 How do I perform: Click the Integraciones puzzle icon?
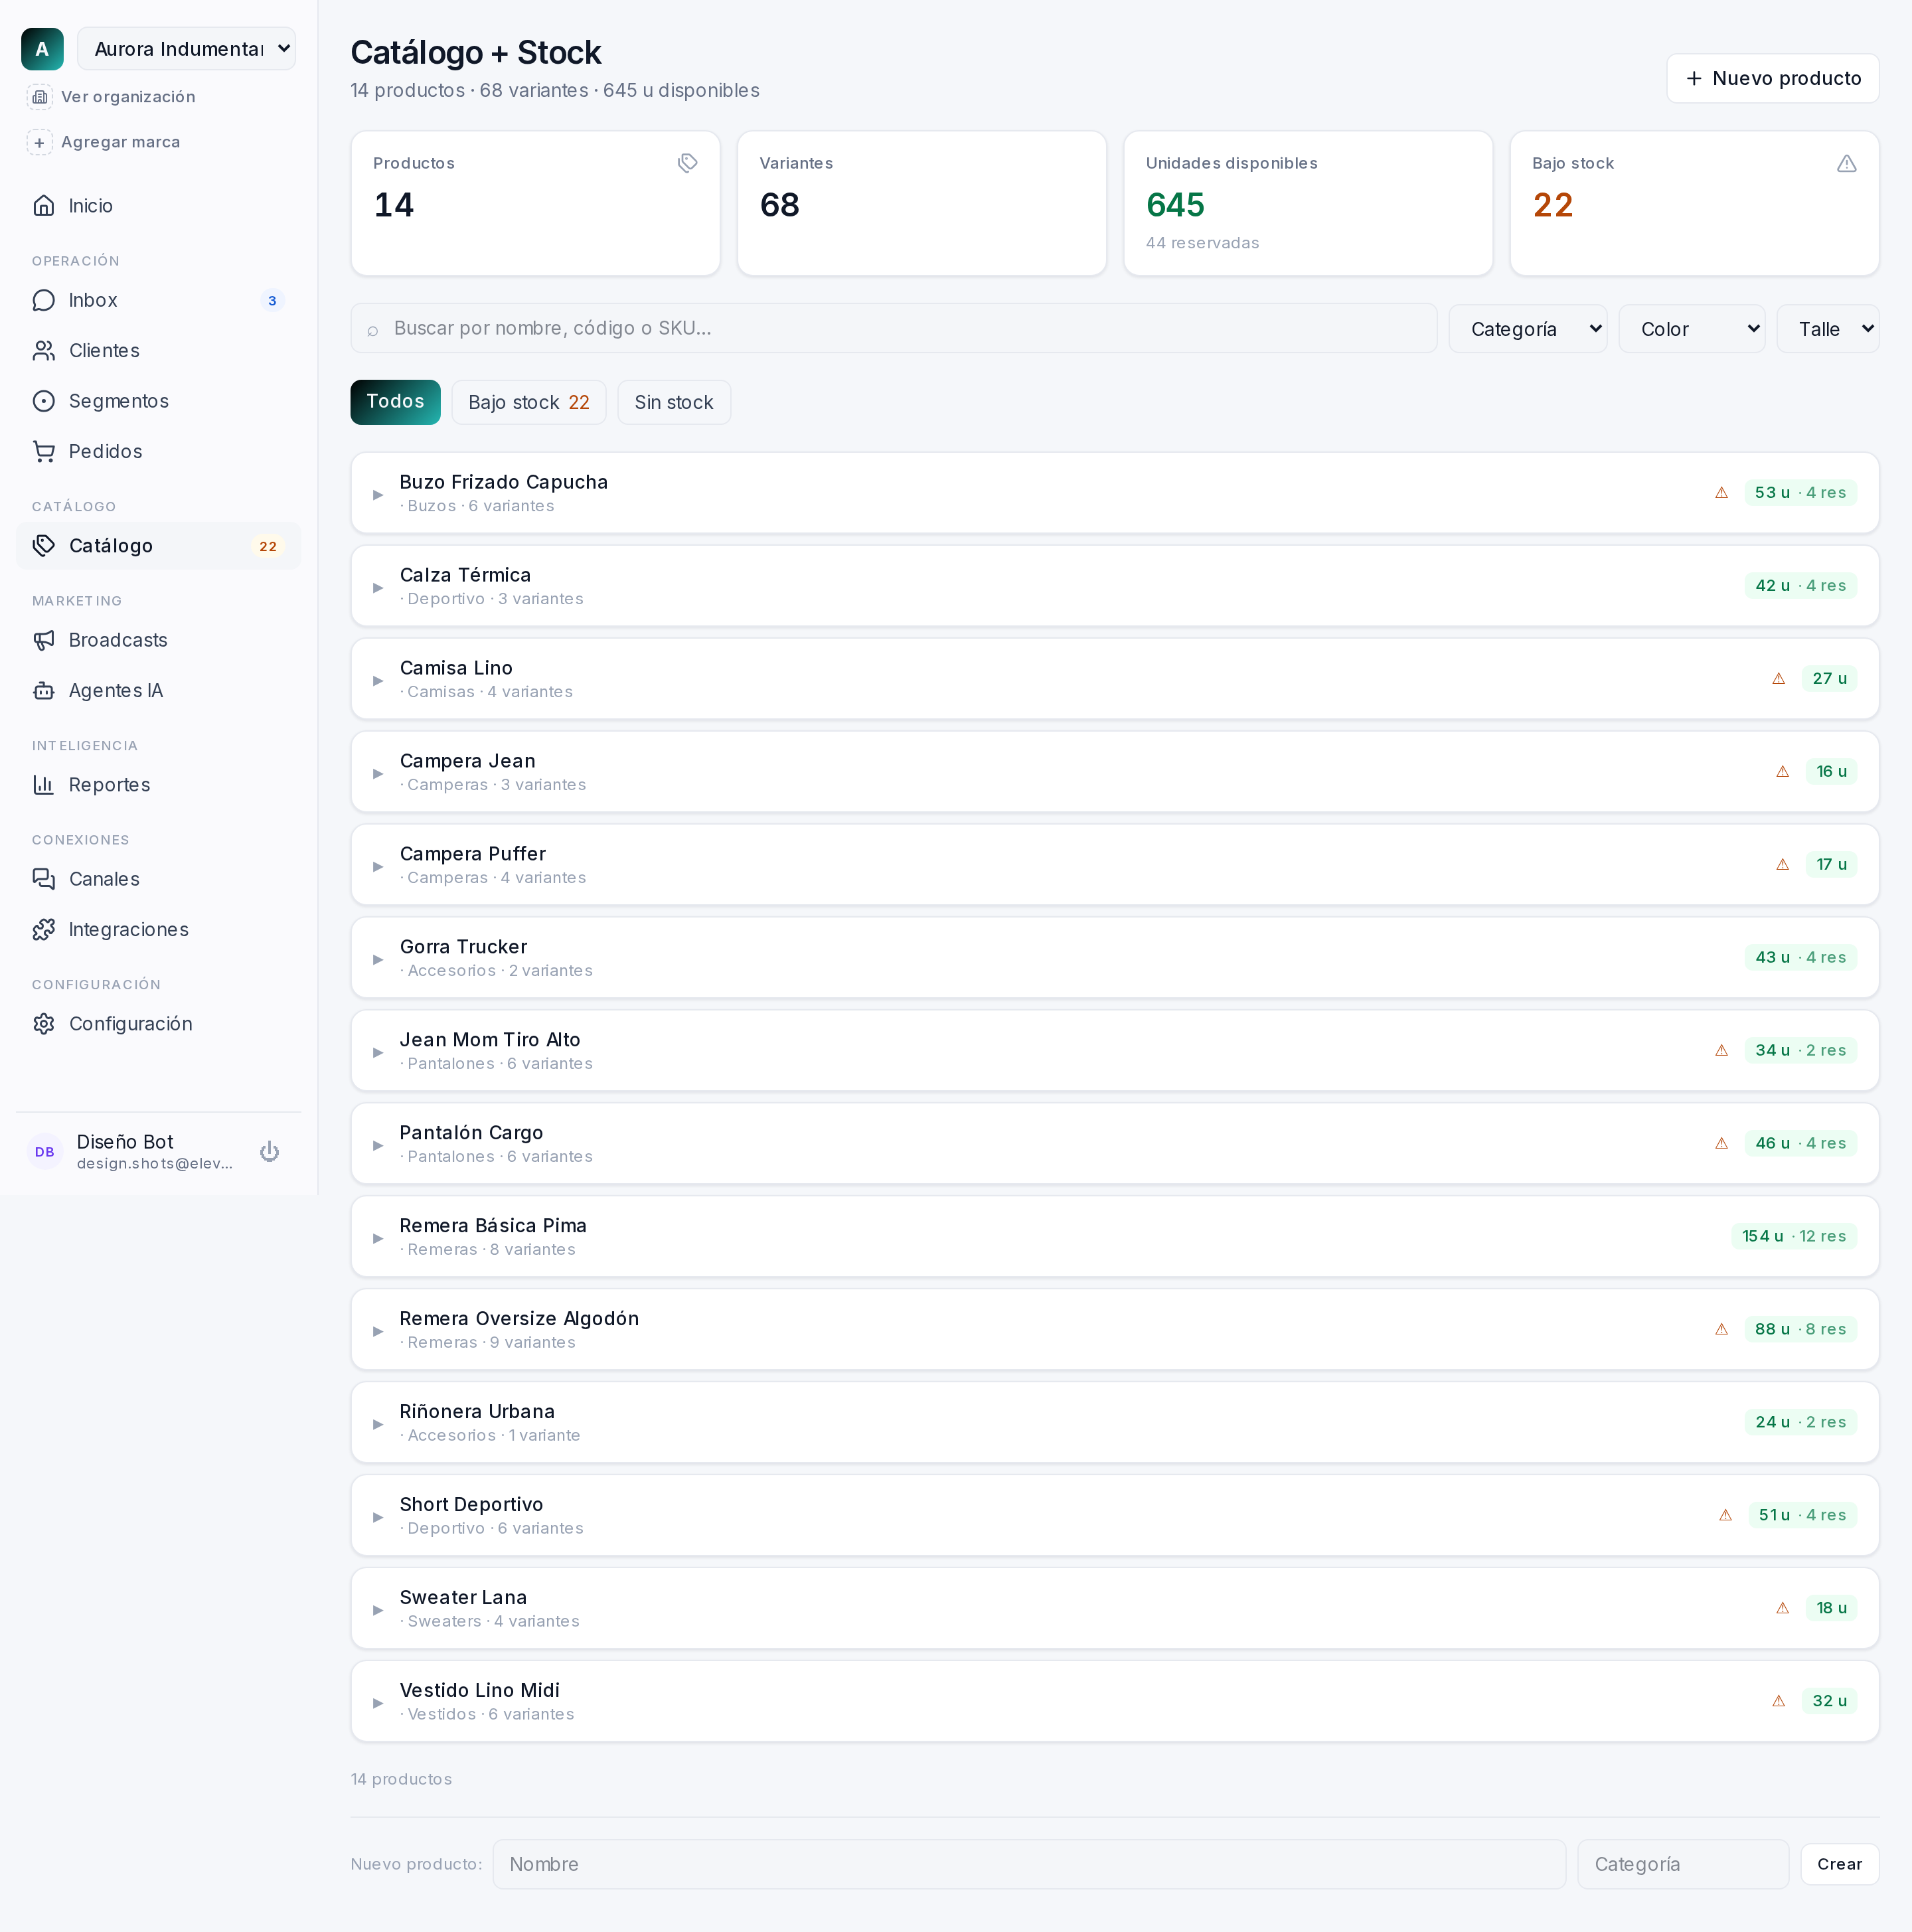tap(44, 930)
